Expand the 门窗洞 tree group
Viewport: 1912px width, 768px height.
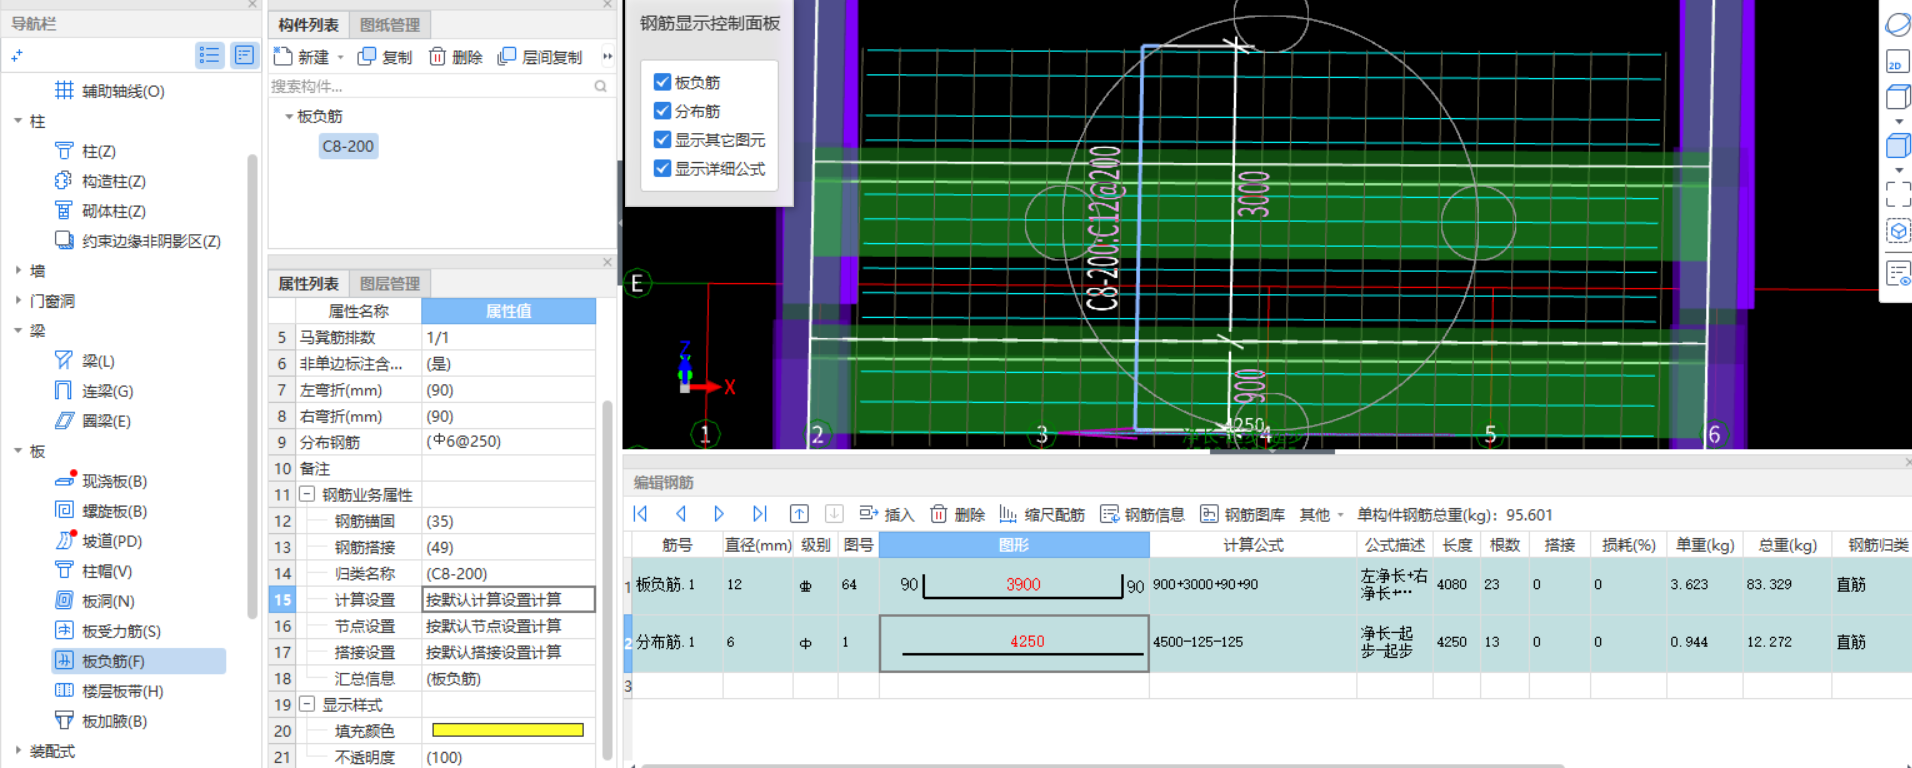[x=18, y=301]
